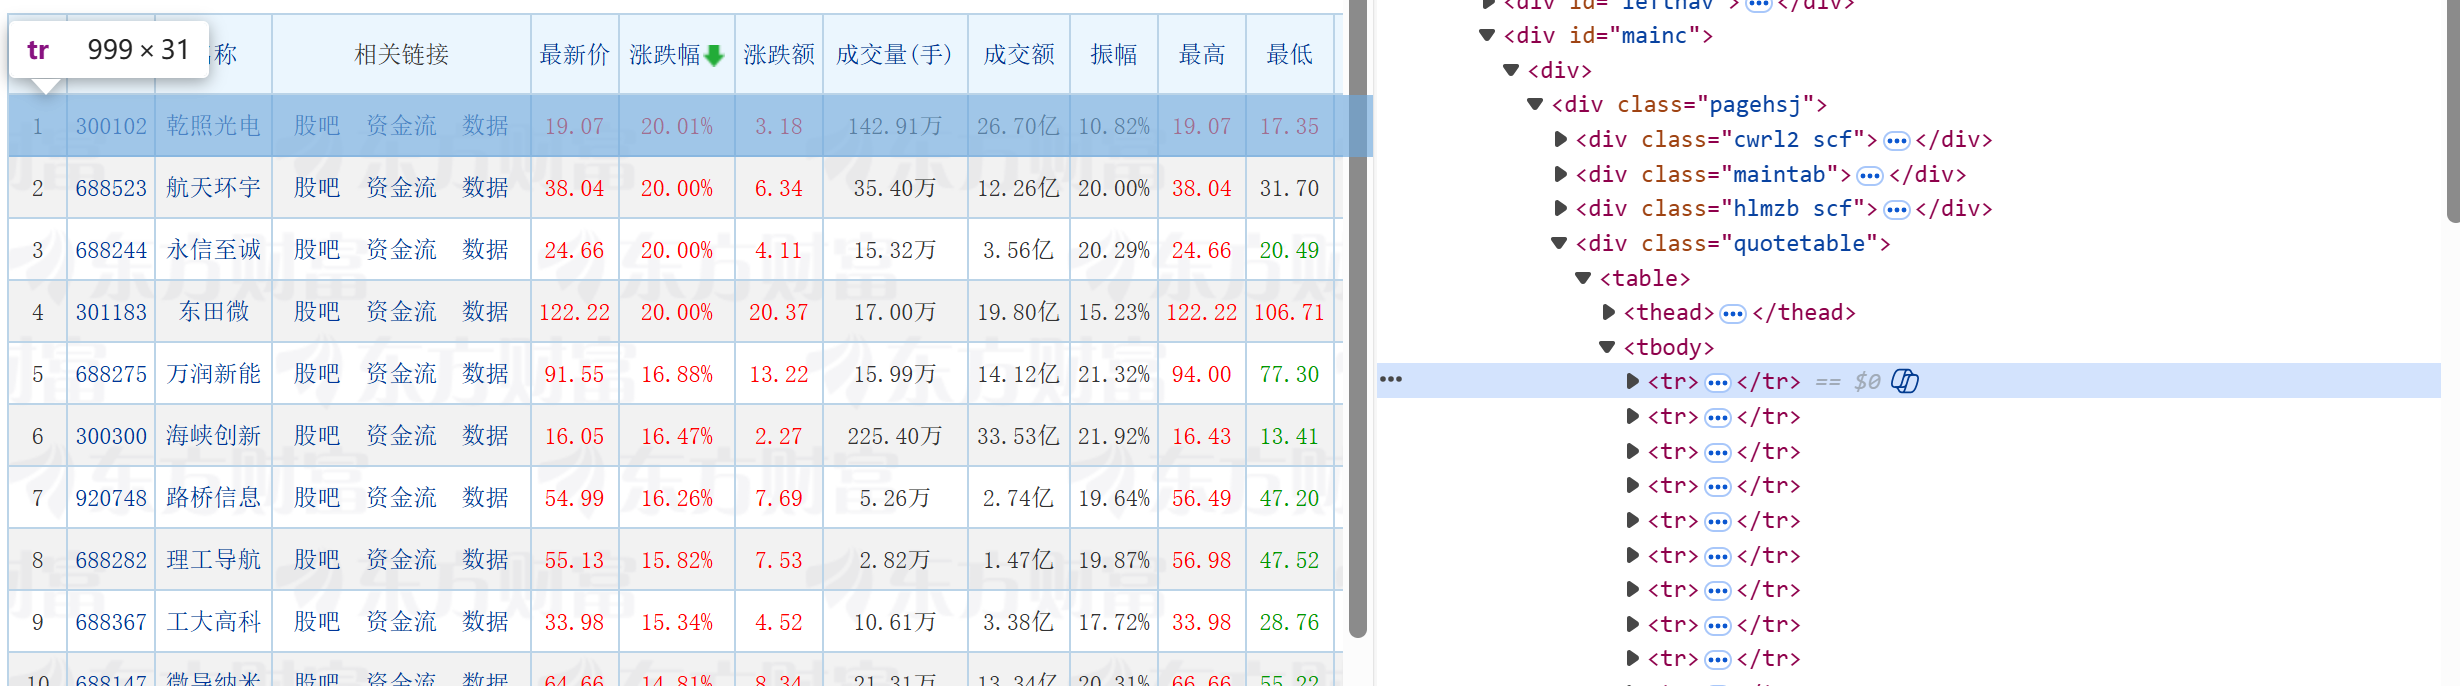Click the page vertical scrollbar thumb
The image size is (2460, 686).
pyautogui.click(x=1358, y=318)
